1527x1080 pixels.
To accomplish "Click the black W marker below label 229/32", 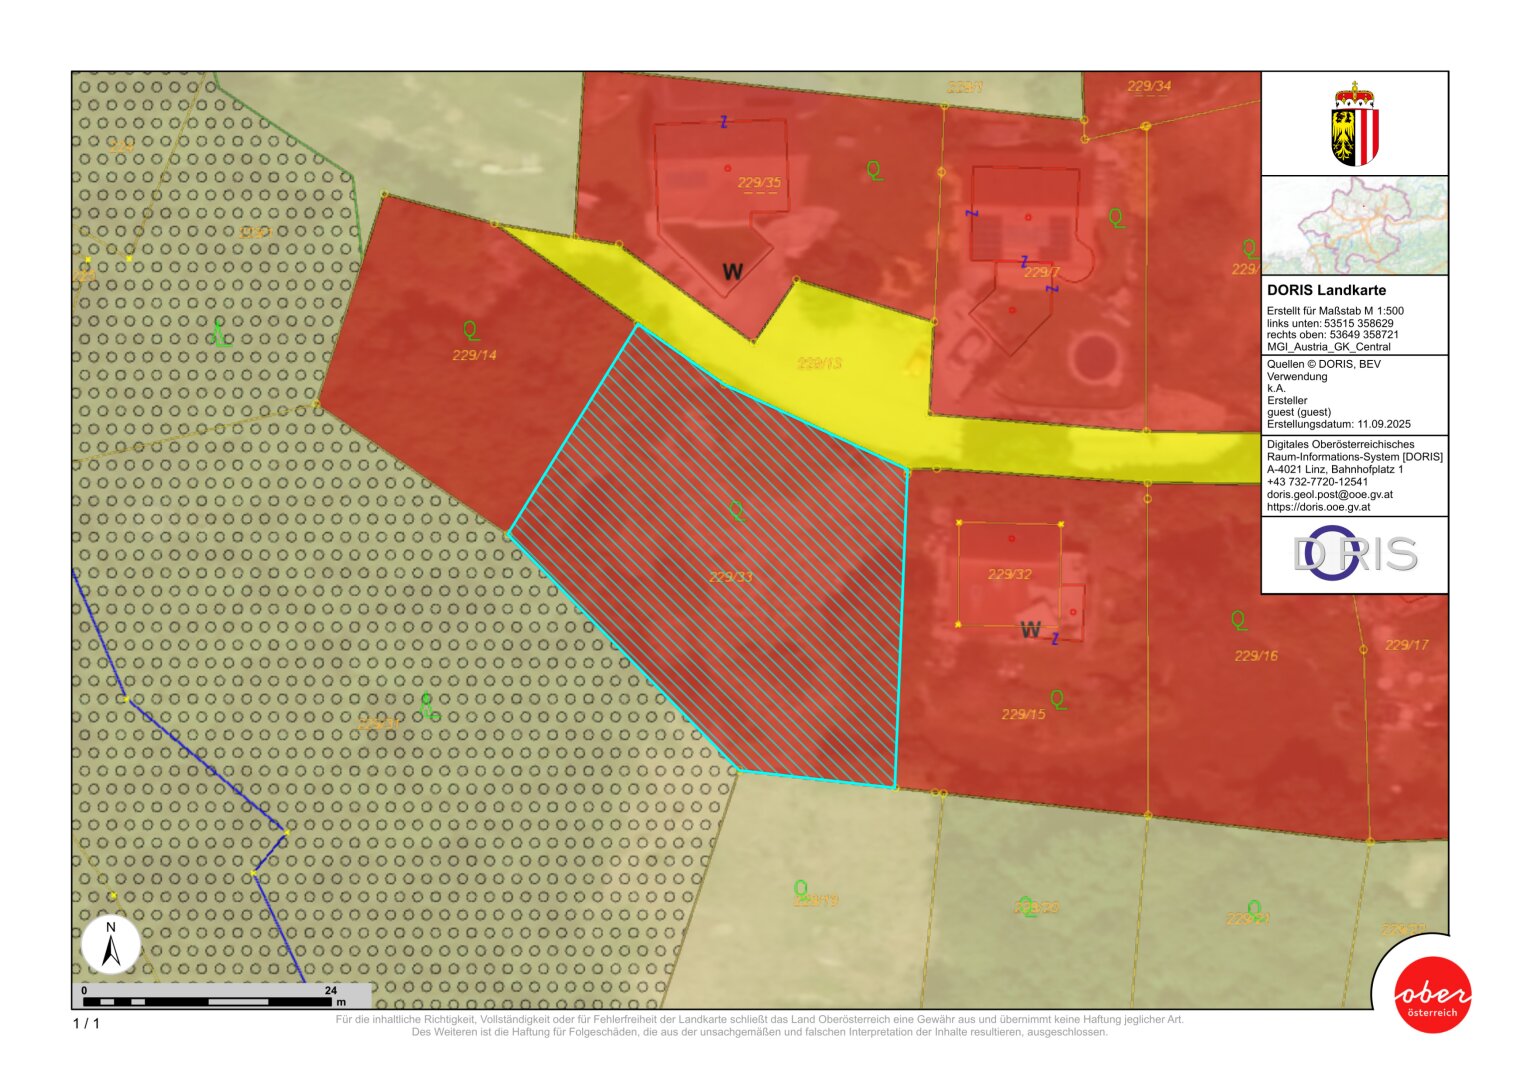I will (1030, 630).
